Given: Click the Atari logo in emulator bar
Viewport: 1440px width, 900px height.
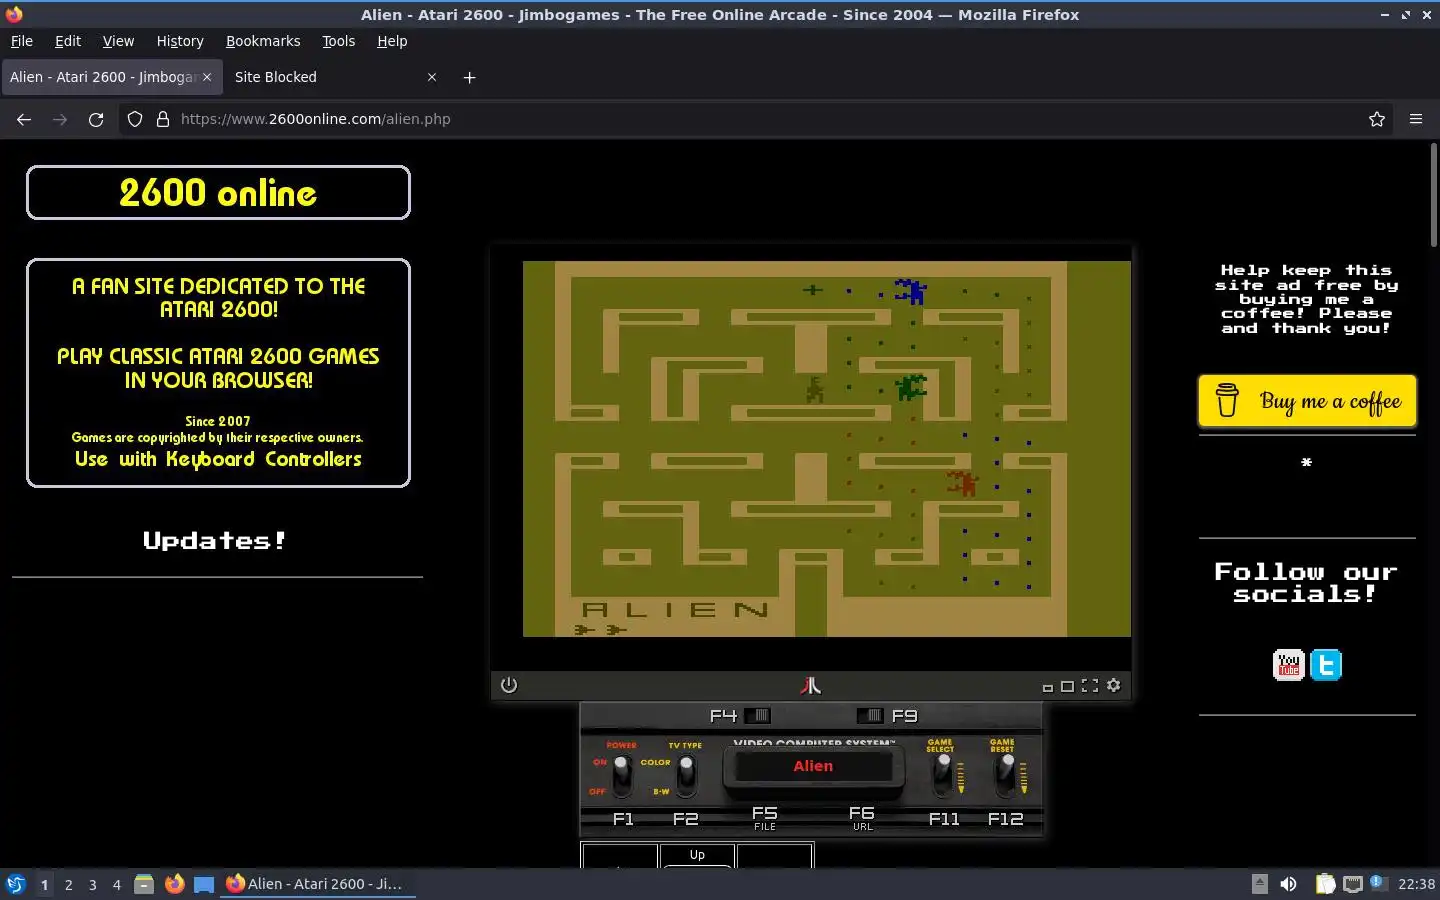Looking at the screenshot, I should pyautogui.click(x=811, y=685).
